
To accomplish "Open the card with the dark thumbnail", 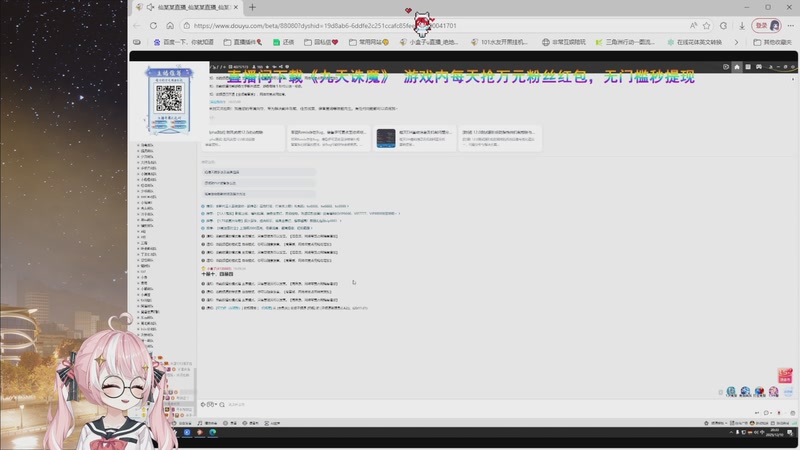I will [x=414, y=138].
